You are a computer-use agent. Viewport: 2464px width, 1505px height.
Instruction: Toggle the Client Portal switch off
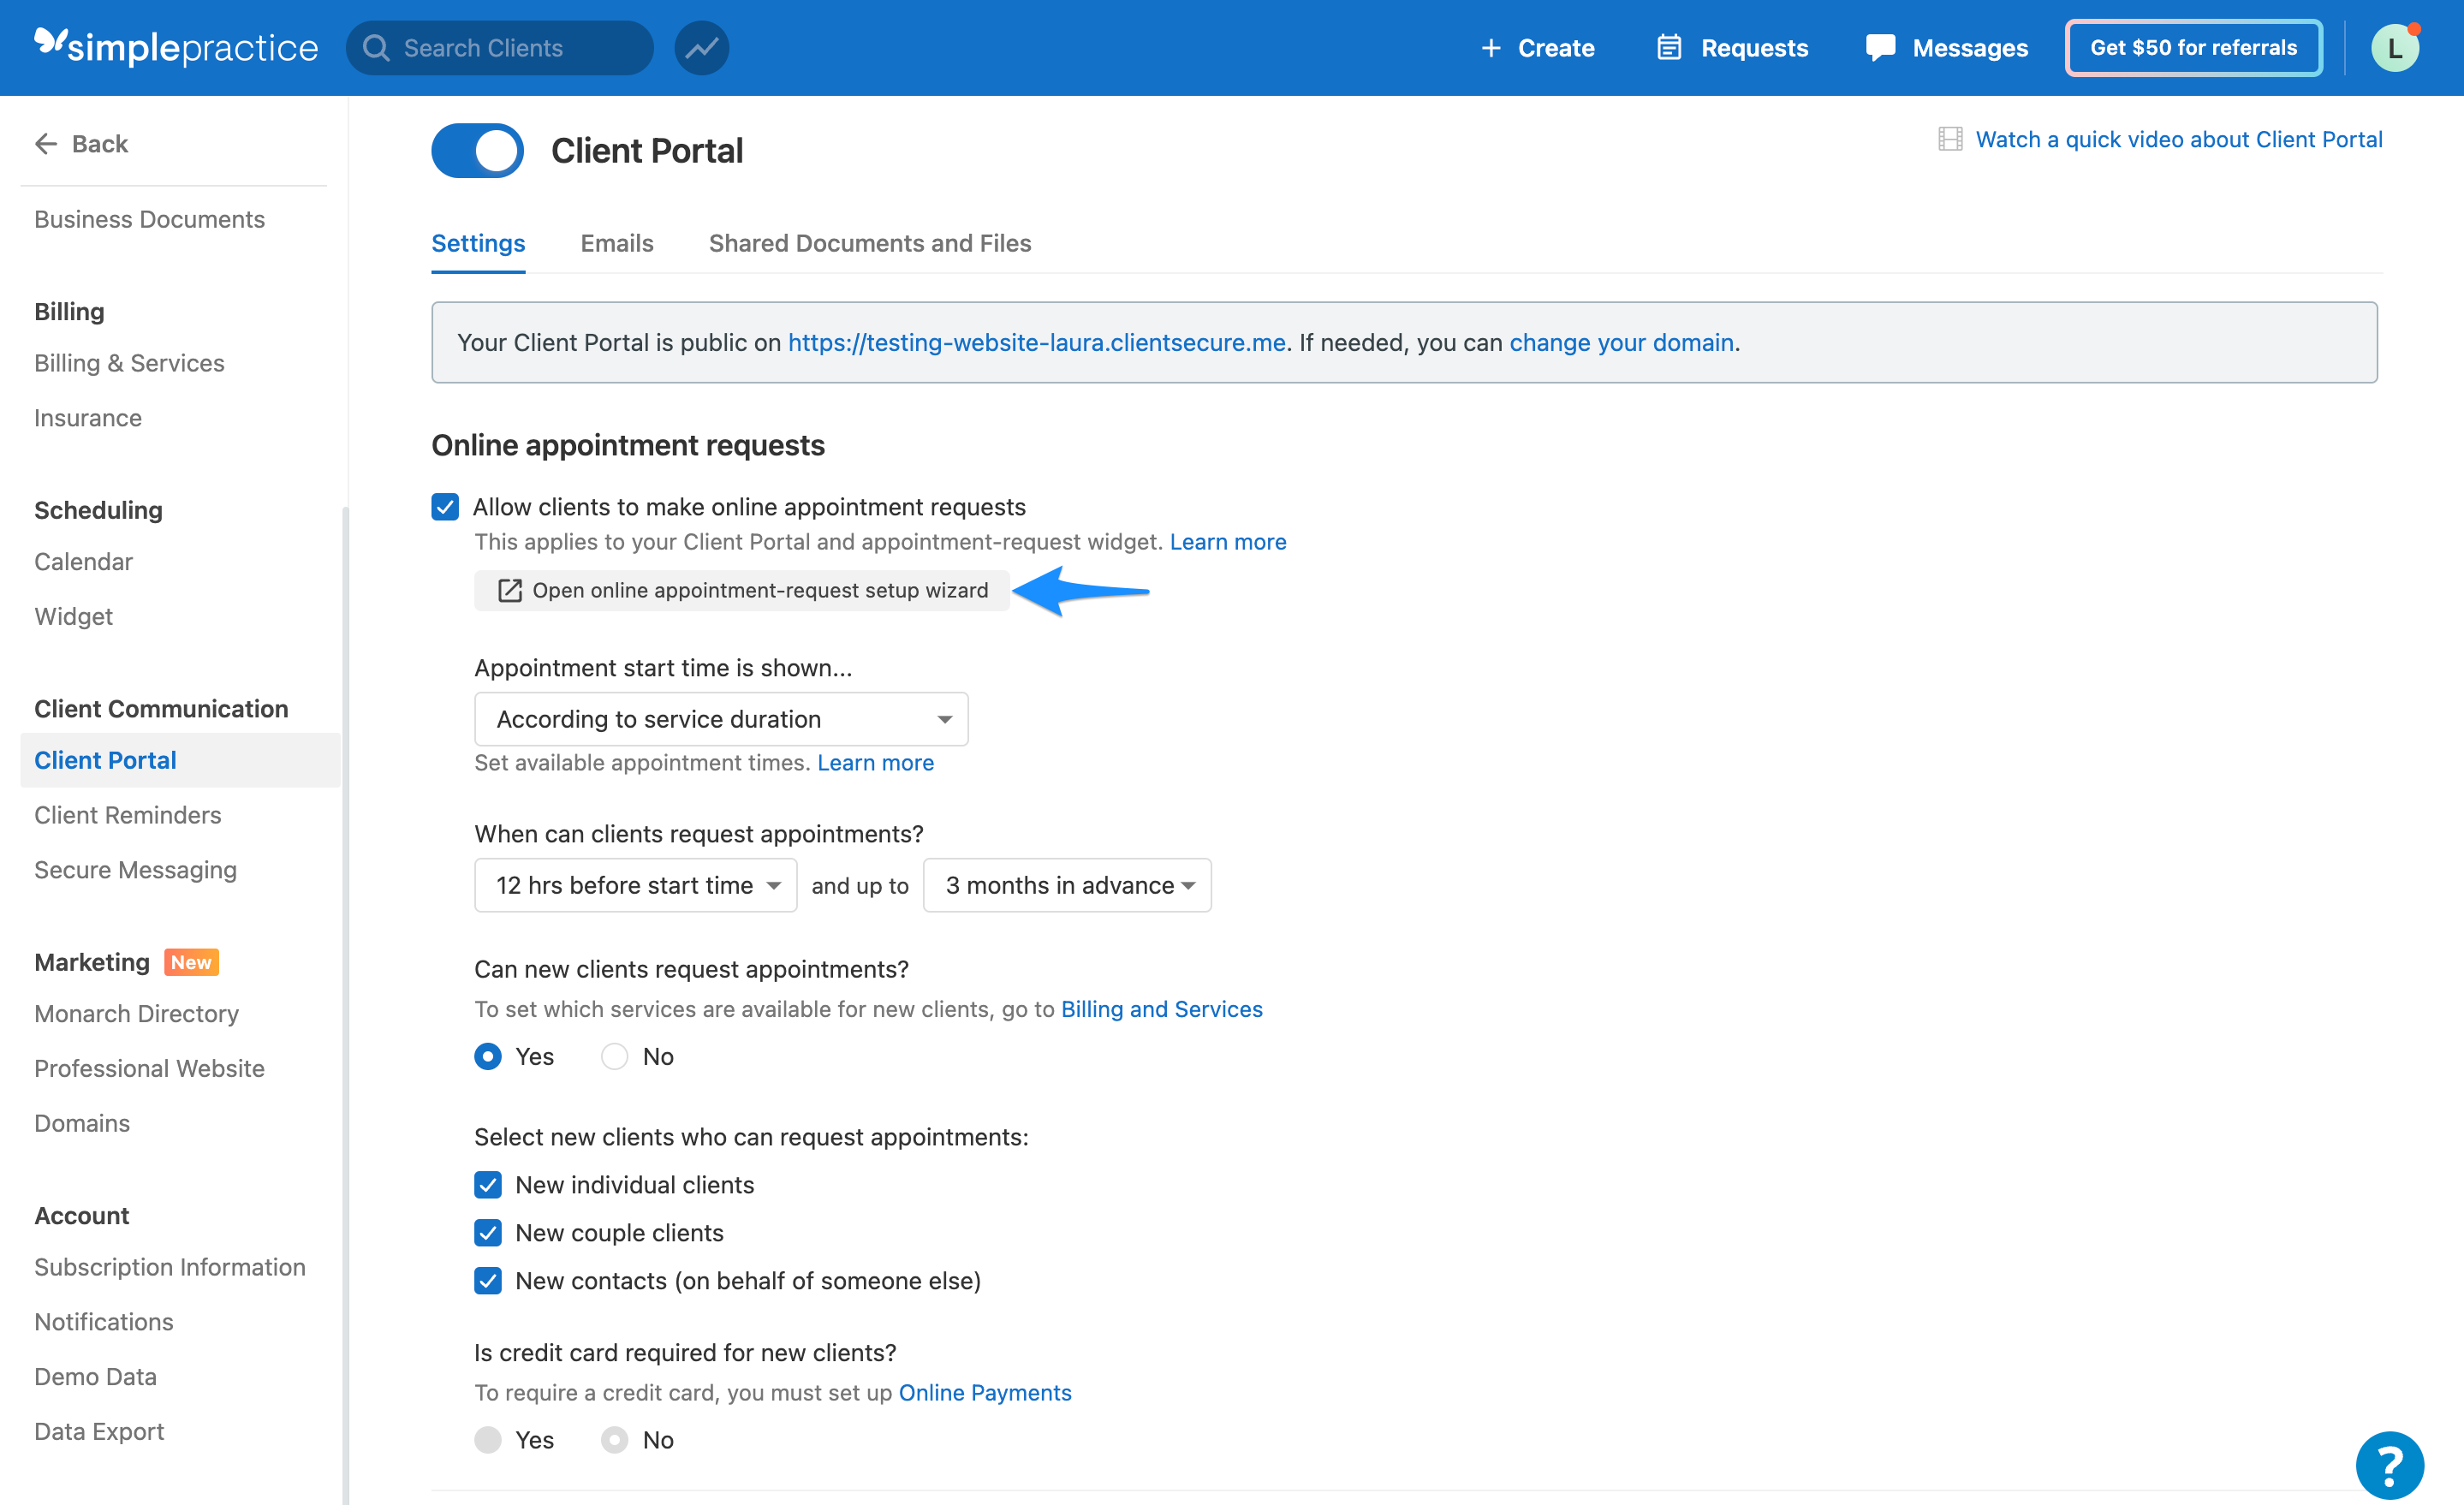477,151
